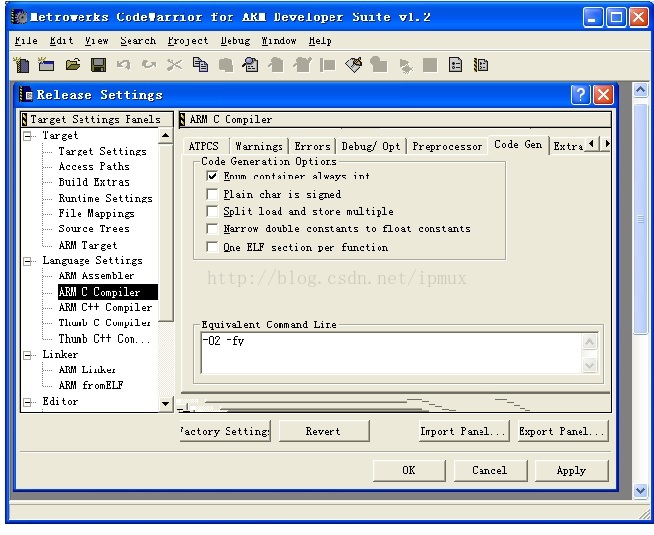The height and width of the screenshot is (535, 654).
Task: Open the Help menu
Action: (x=320, y=41)
